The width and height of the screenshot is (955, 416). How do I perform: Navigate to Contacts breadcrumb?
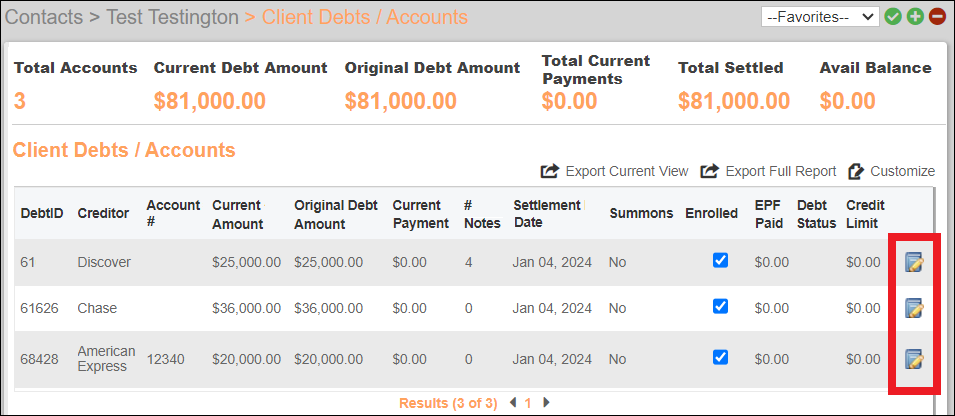point(43,17)
